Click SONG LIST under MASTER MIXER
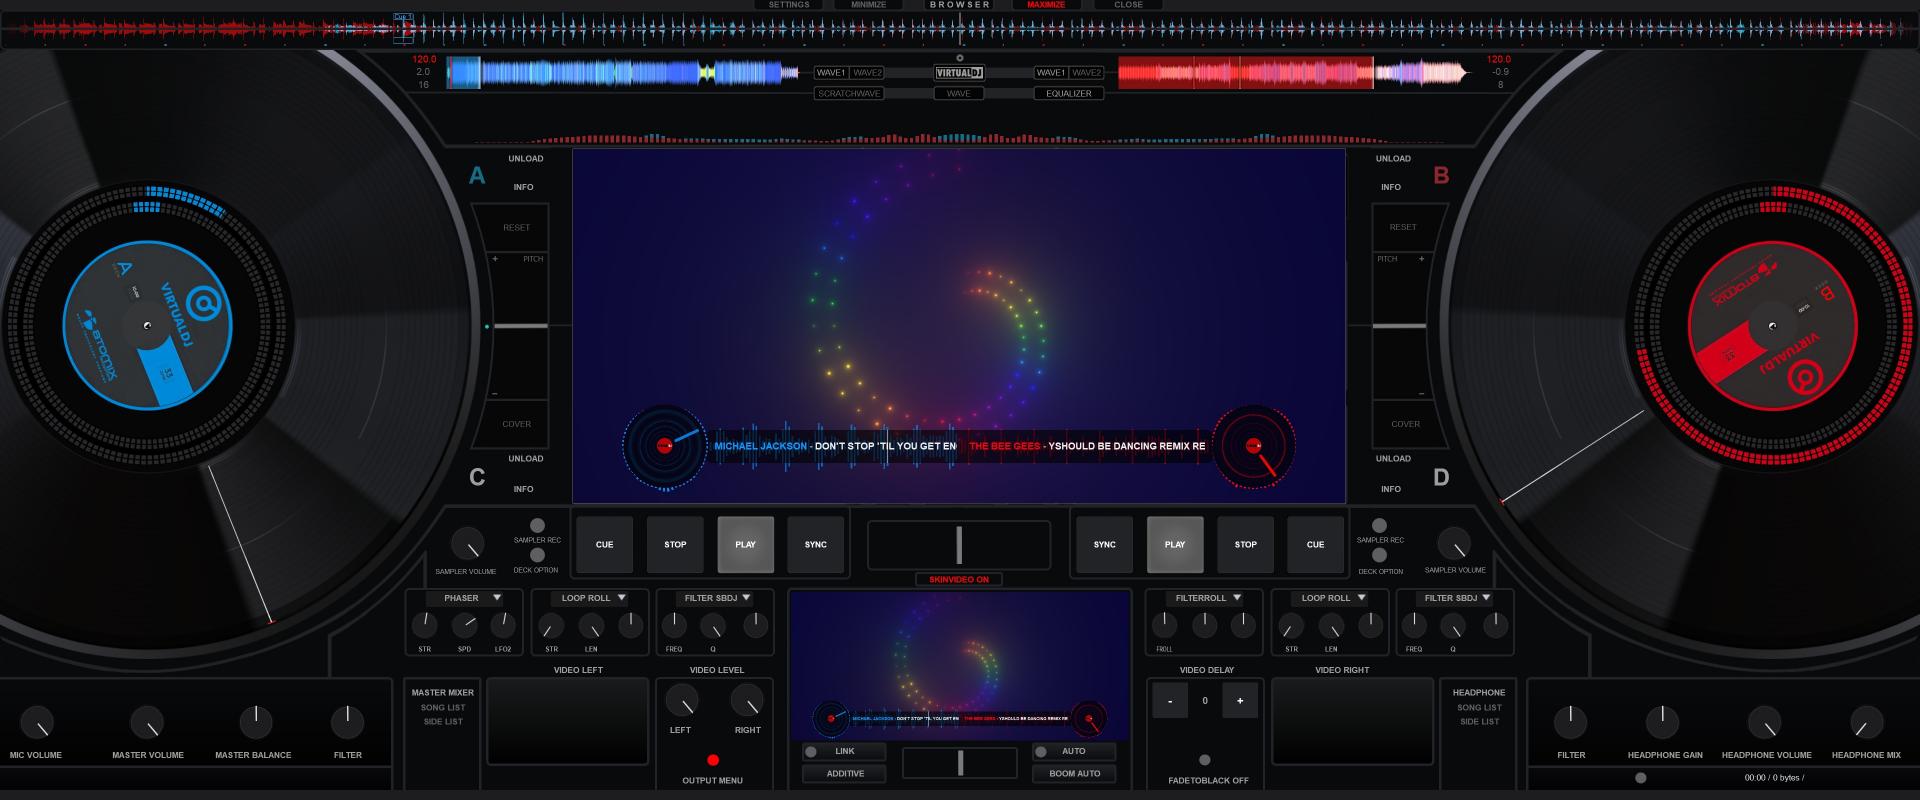The image size is (1920, 800). 443,708
